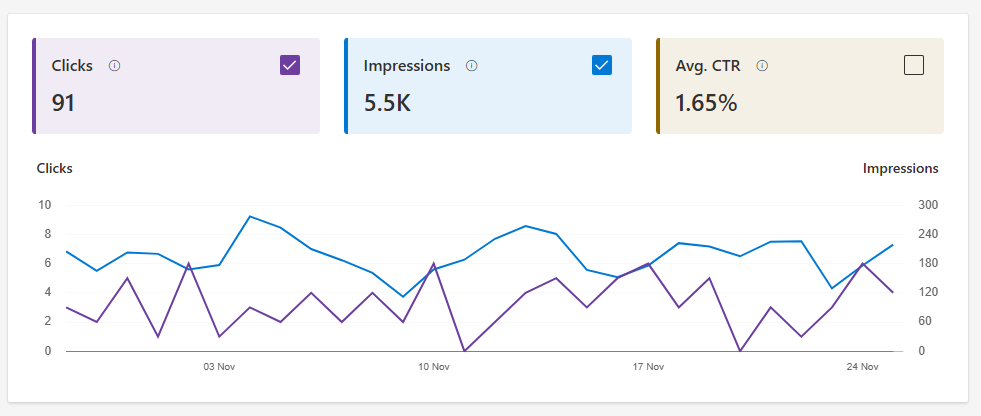981x416 pixels.
Task: Select the 10 Nov date marker
Action: (434, 367)
